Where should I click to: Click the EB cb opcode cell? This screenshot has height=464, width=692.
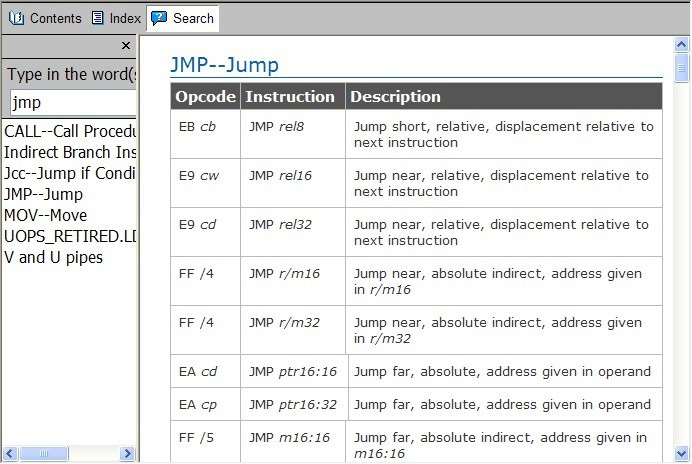coord(205,134)
